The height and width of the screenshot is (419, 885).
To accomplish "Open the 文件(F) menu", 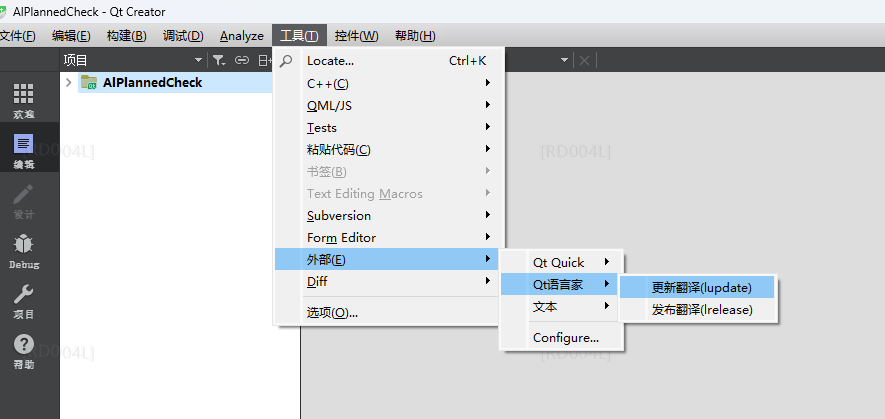I will point(17,36).
